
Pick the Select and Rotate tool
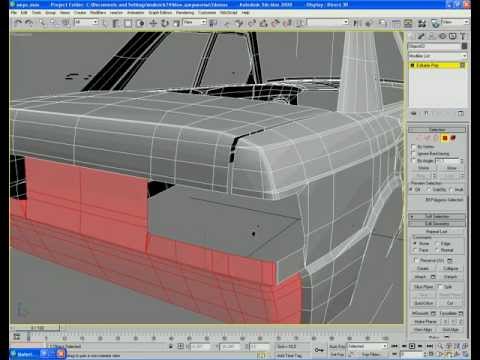click(x=165, y=23)
